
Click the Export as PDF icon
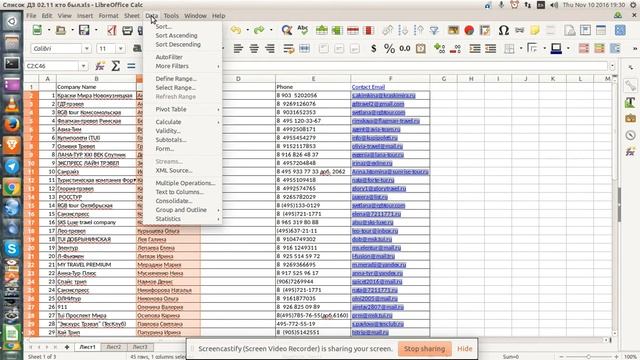coord(111,30)
